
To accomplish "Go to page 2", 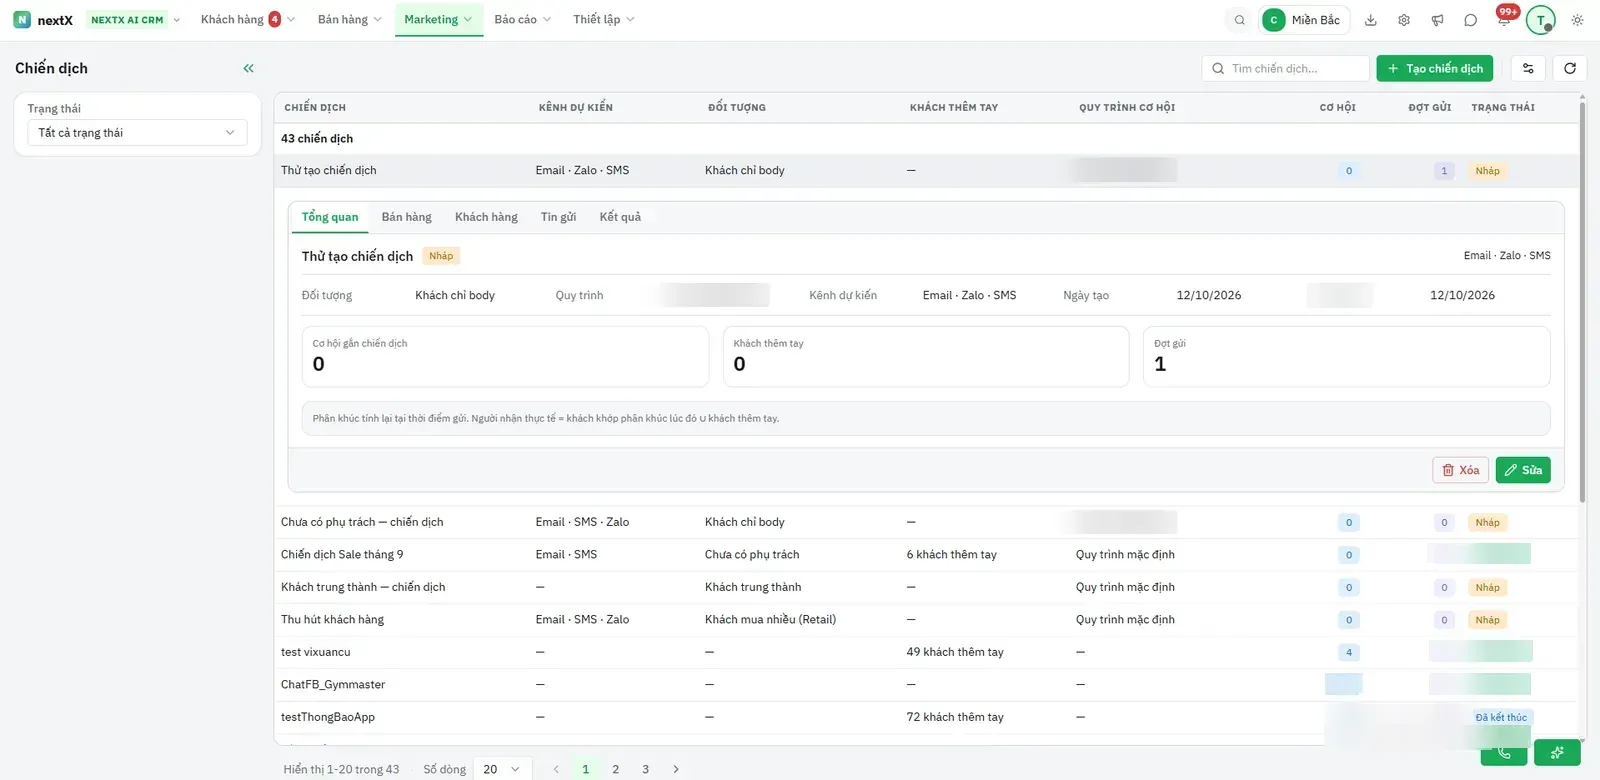I will pyautogui.click(x=615, y=769).
